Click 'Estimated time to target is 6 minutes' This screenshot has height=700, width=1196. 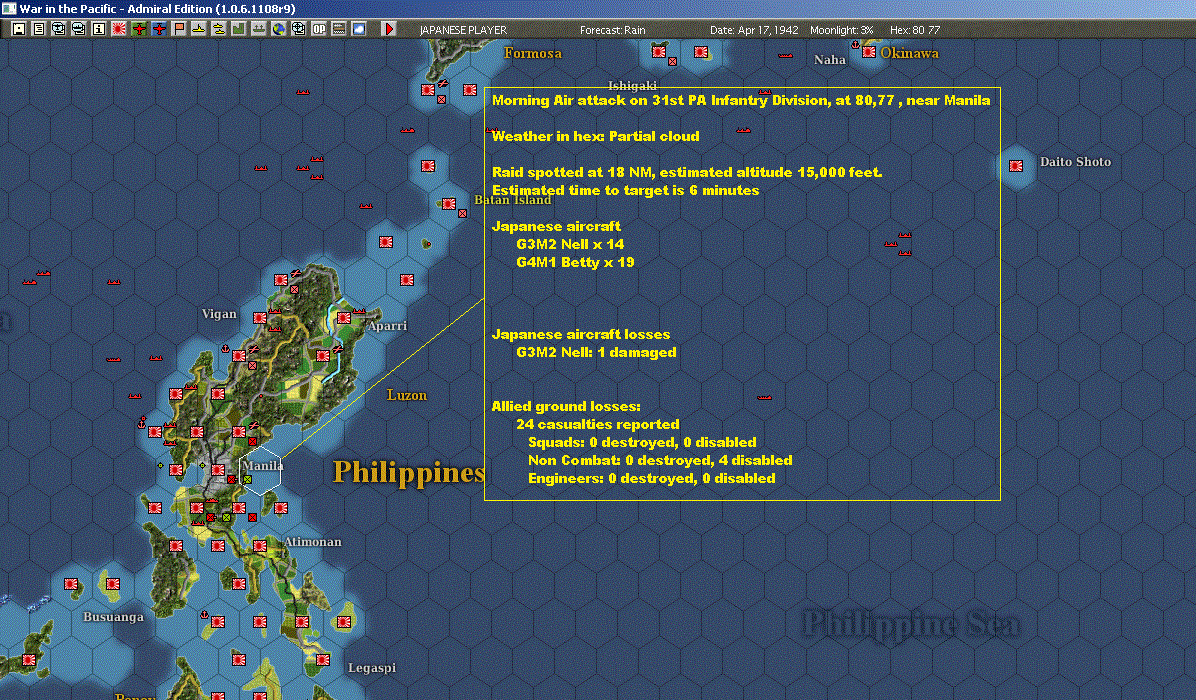tap(625, 190)
